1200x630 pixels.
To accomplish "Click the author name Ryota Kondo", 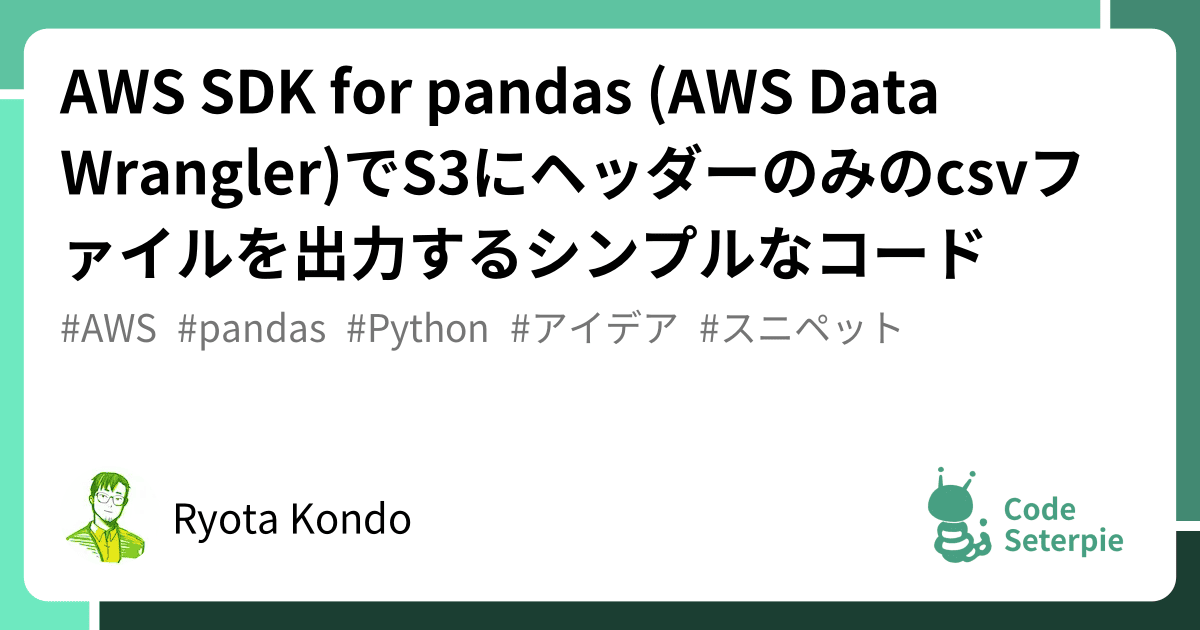I will pos(292,520).
